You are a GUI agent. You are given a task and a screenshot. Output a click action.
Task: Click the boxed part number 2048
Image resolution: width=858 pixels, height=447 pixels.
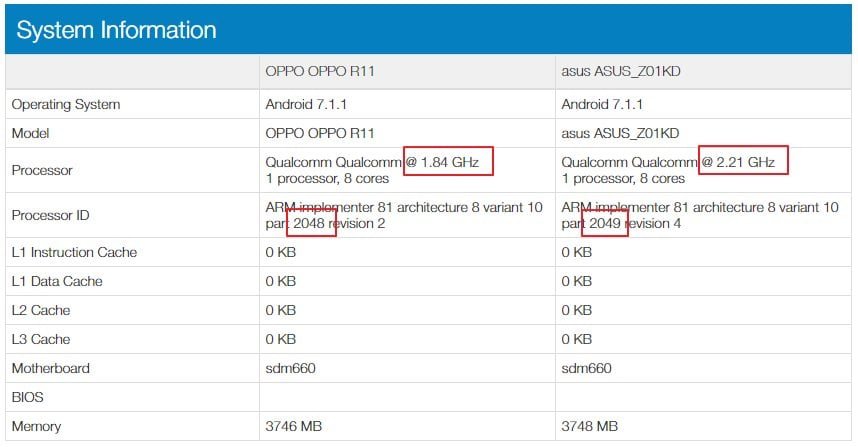[311, 223]
